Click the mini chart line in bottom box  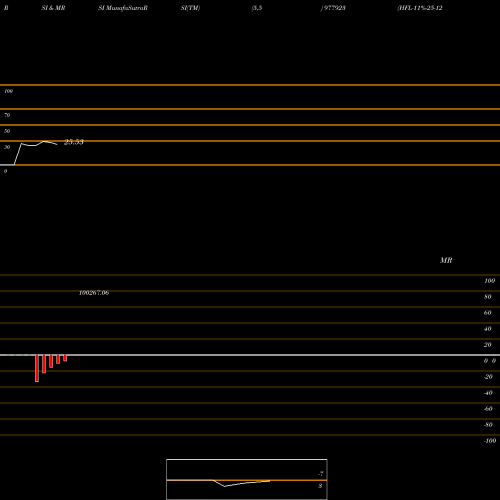coord(241,483)
